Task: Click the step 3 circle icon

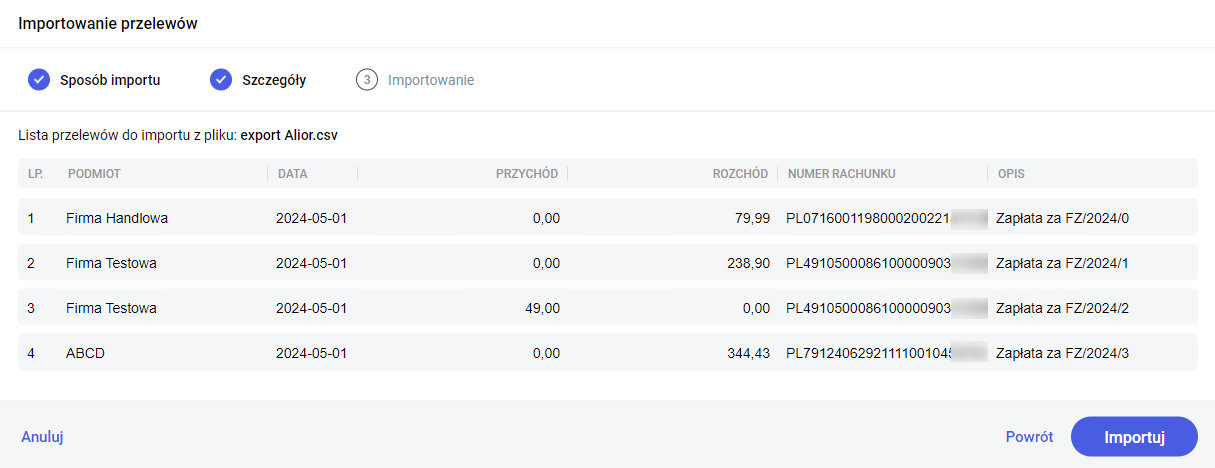Action: (367, 80)
